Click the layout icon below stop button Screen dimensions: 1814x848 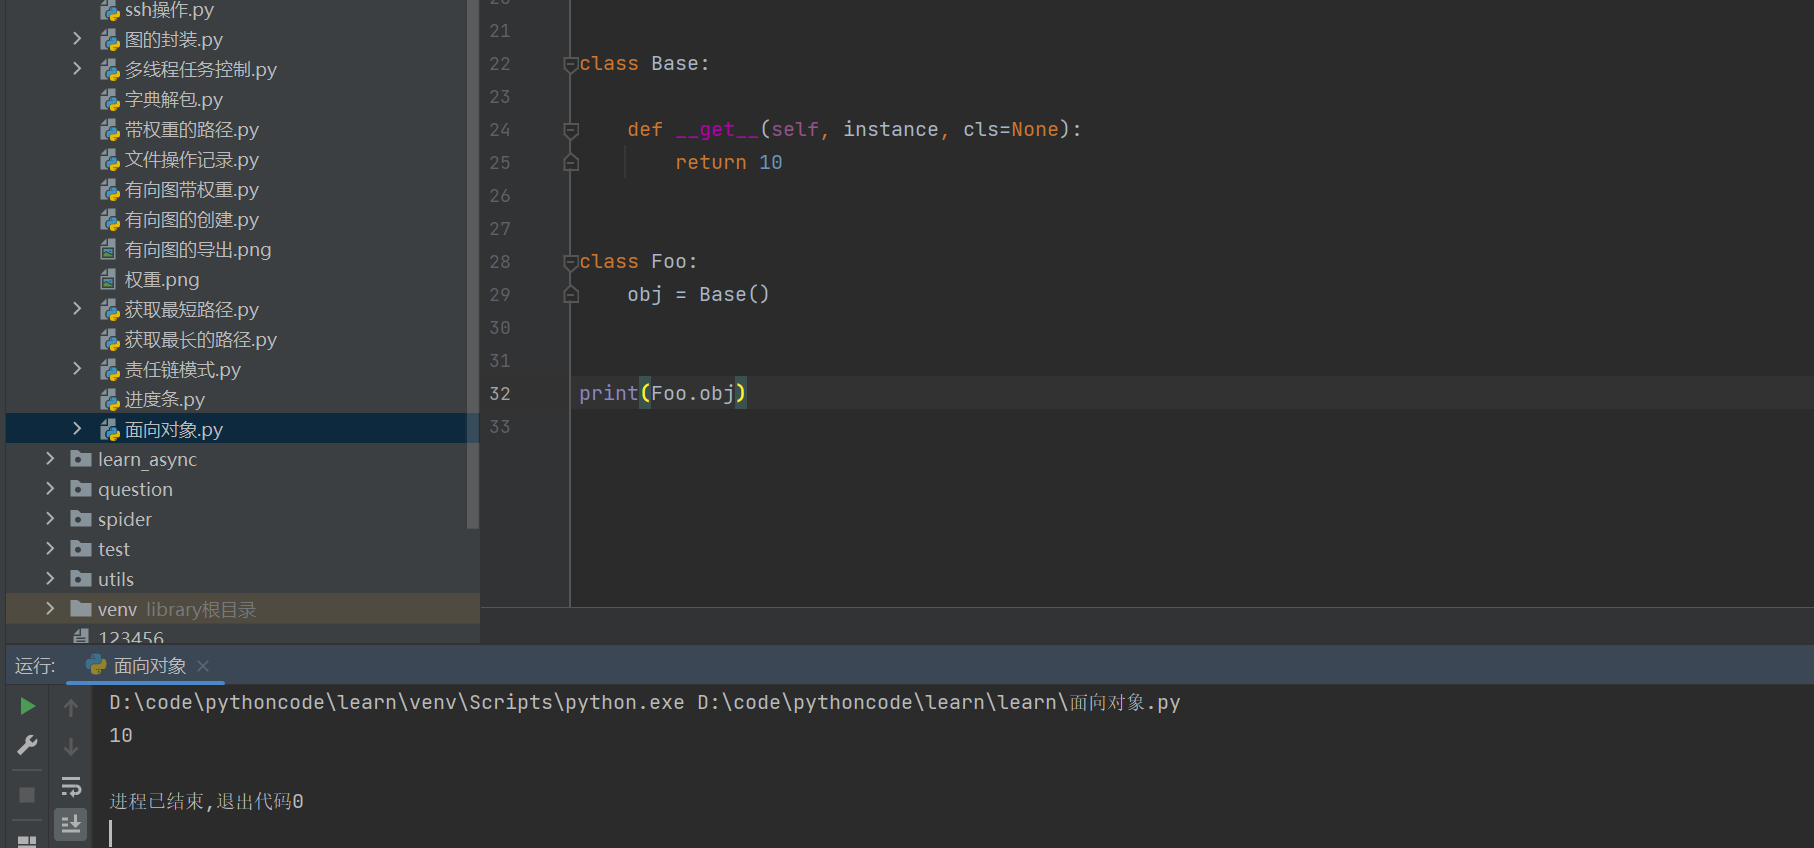point(27,841)
